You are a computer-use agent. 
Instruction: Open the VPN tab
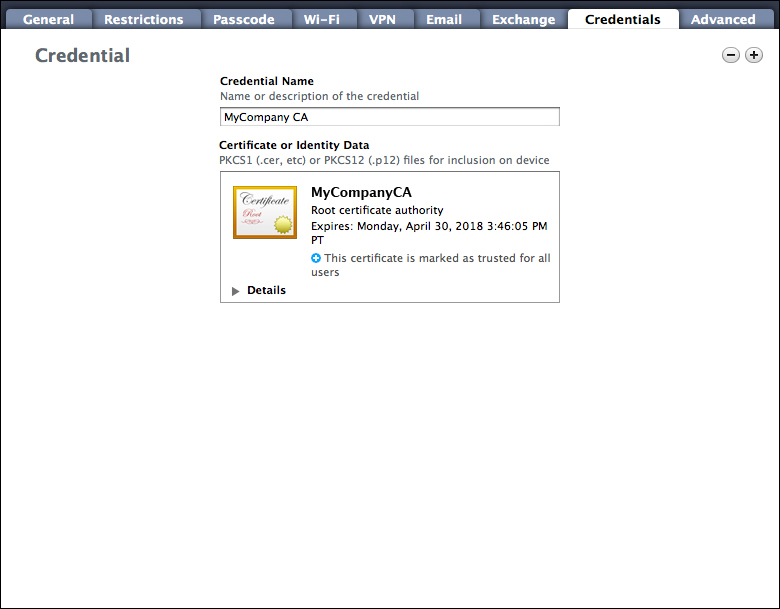382,19
